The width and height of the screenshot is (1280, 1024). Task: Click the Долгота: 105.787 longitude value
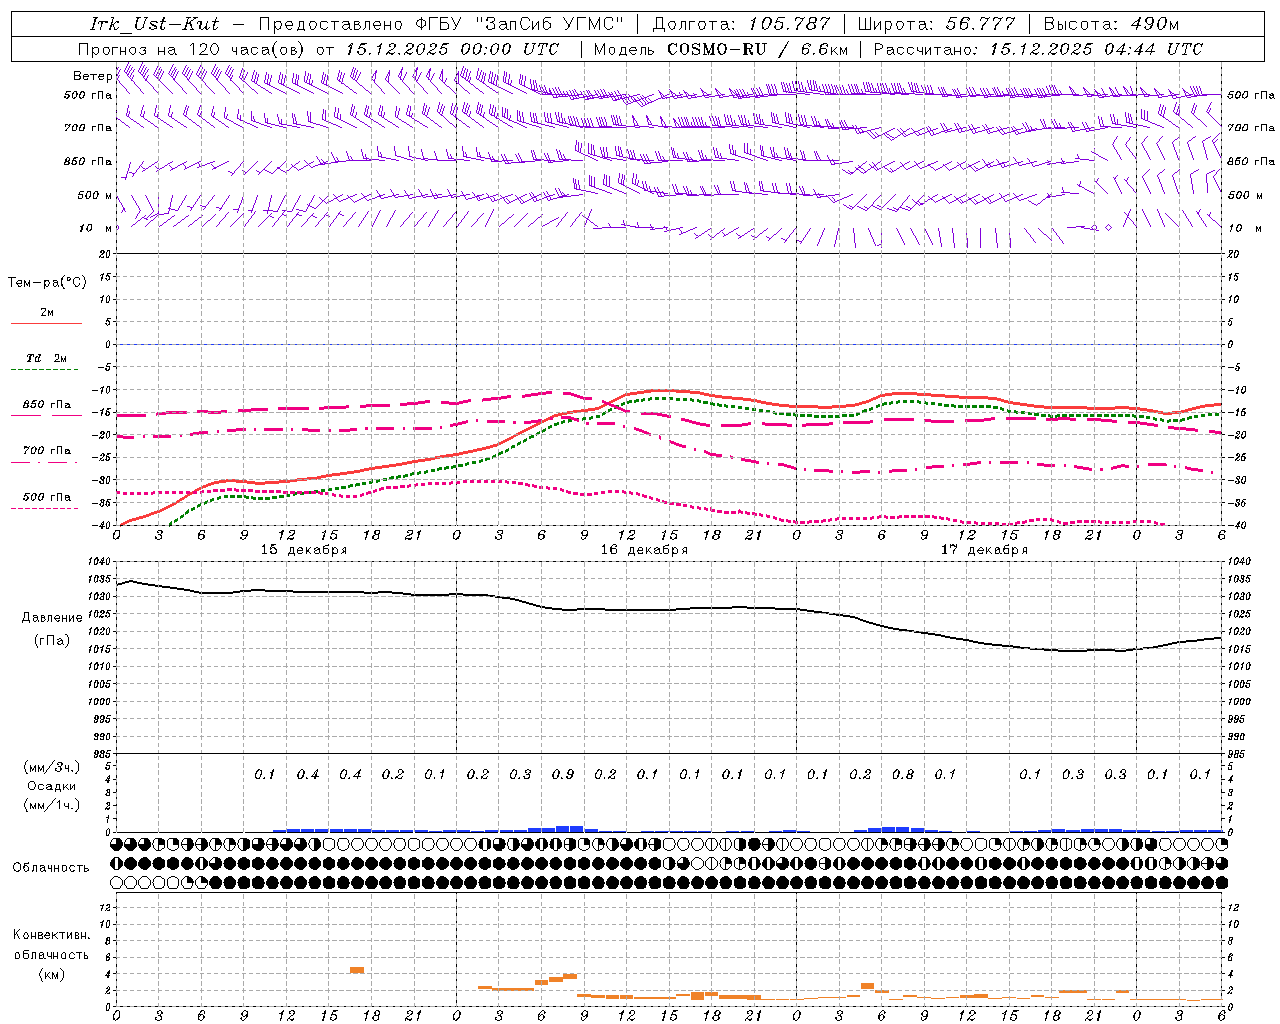pyautogui.click(x=741, y=24)
